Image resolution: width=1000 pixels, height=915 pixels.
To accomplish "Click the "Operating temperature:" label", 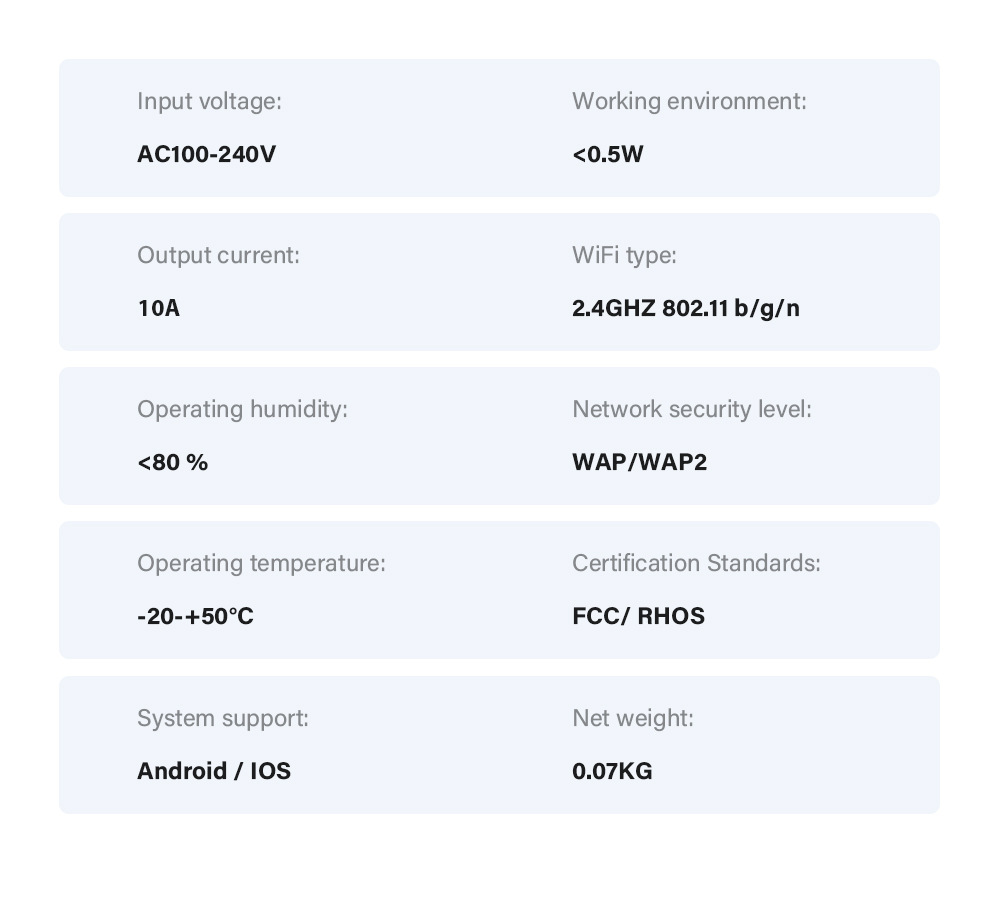I will click(261, 563).
